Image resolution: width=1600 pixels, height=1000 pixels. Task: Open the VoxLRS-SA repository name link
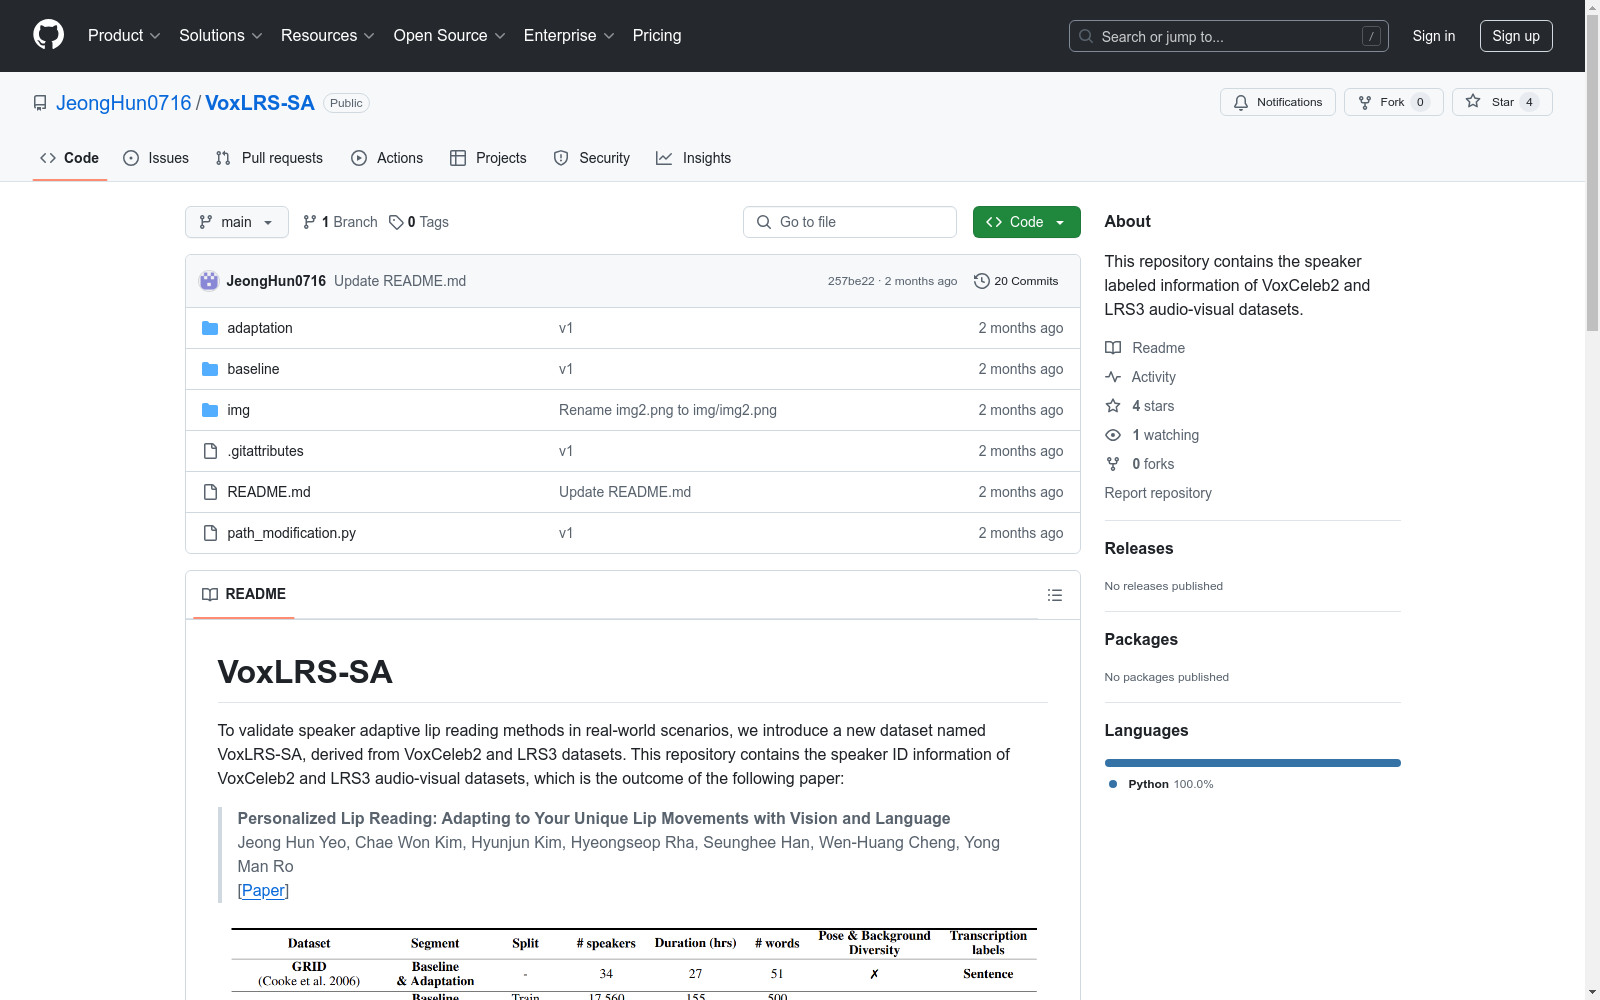coord(260,103)
